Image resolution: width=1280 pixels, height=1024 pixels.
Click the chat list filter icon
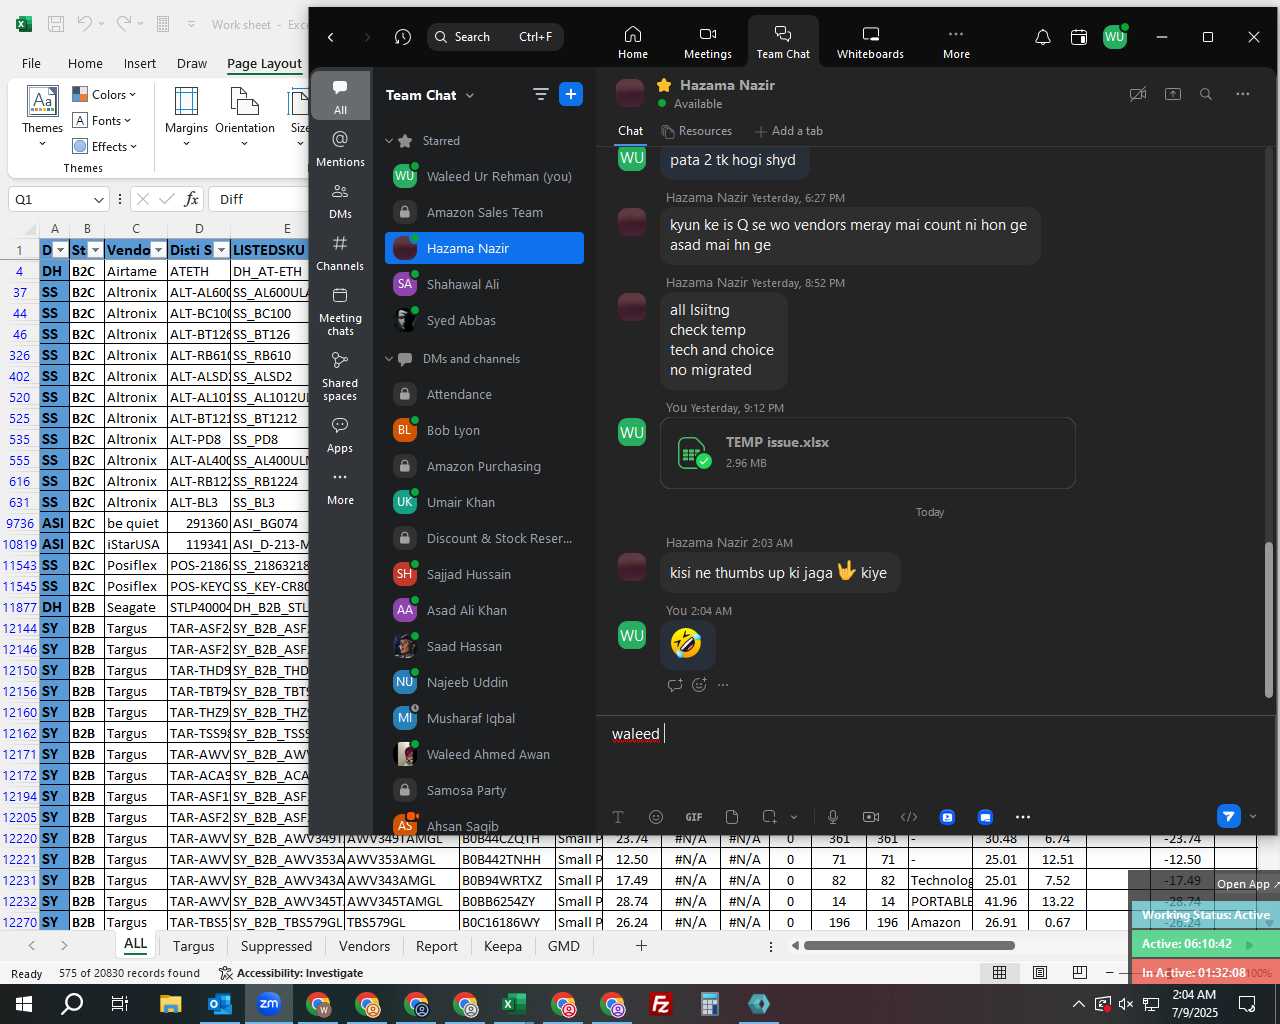pos(540,94)
